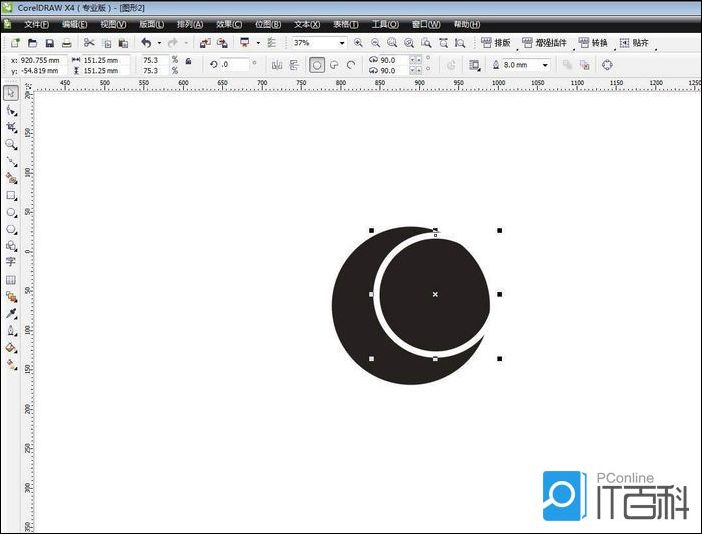Click the 排版 toolbar button

496,43
